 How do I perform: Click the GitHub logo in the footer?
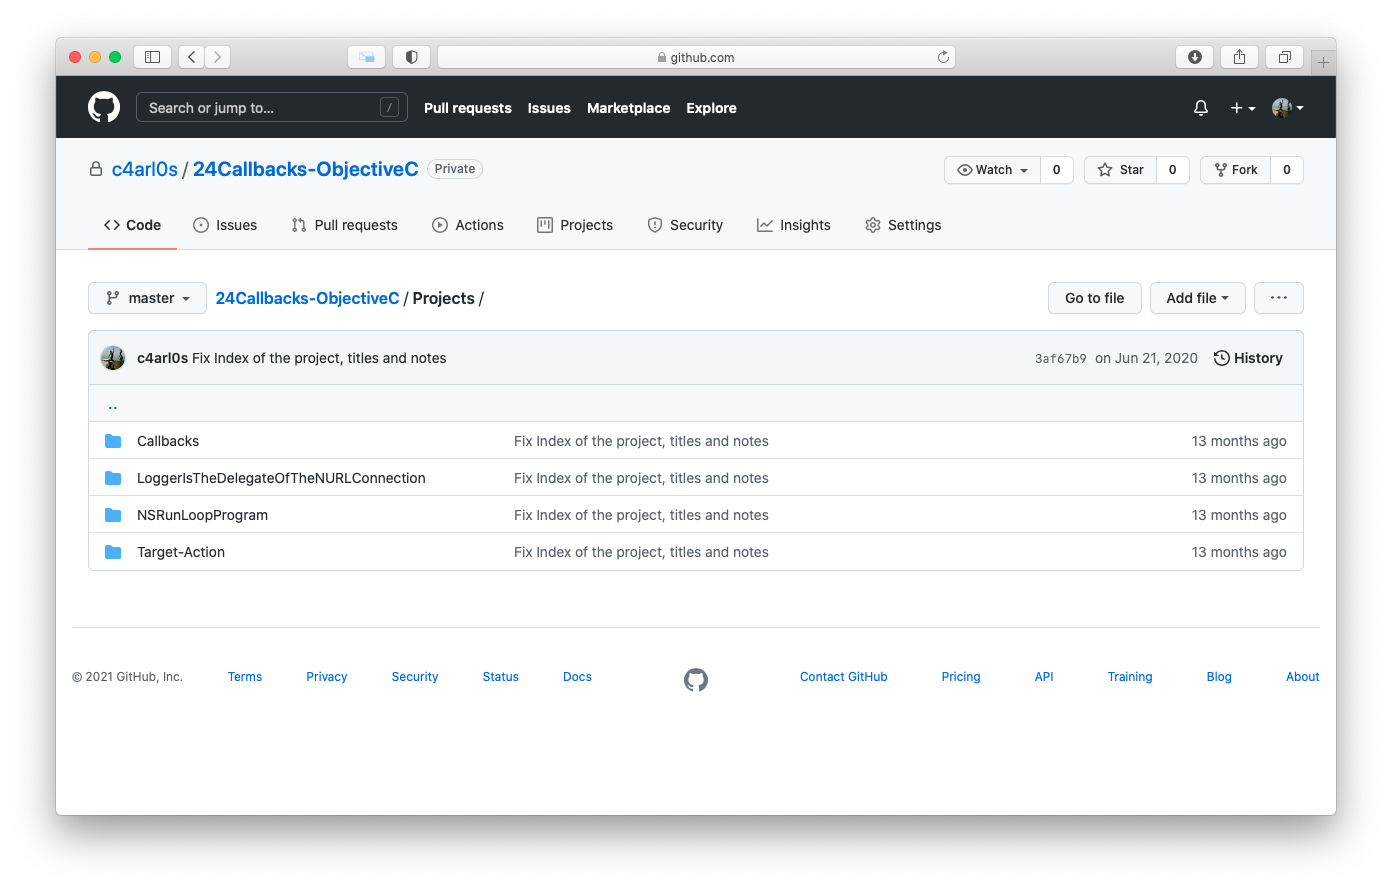[x=696, y=680]
